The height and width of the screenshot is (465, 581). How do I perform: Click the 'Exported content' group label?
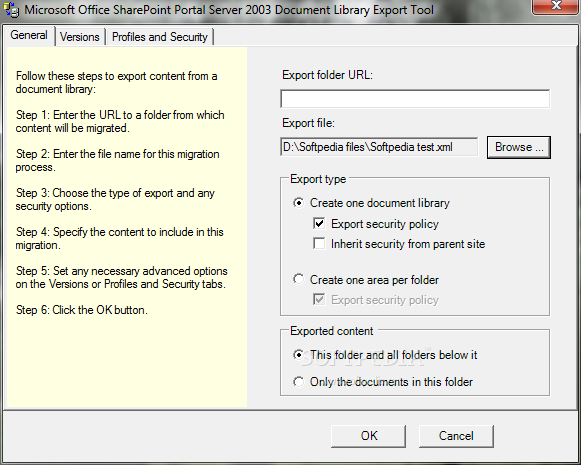click(x=332, y=331)
